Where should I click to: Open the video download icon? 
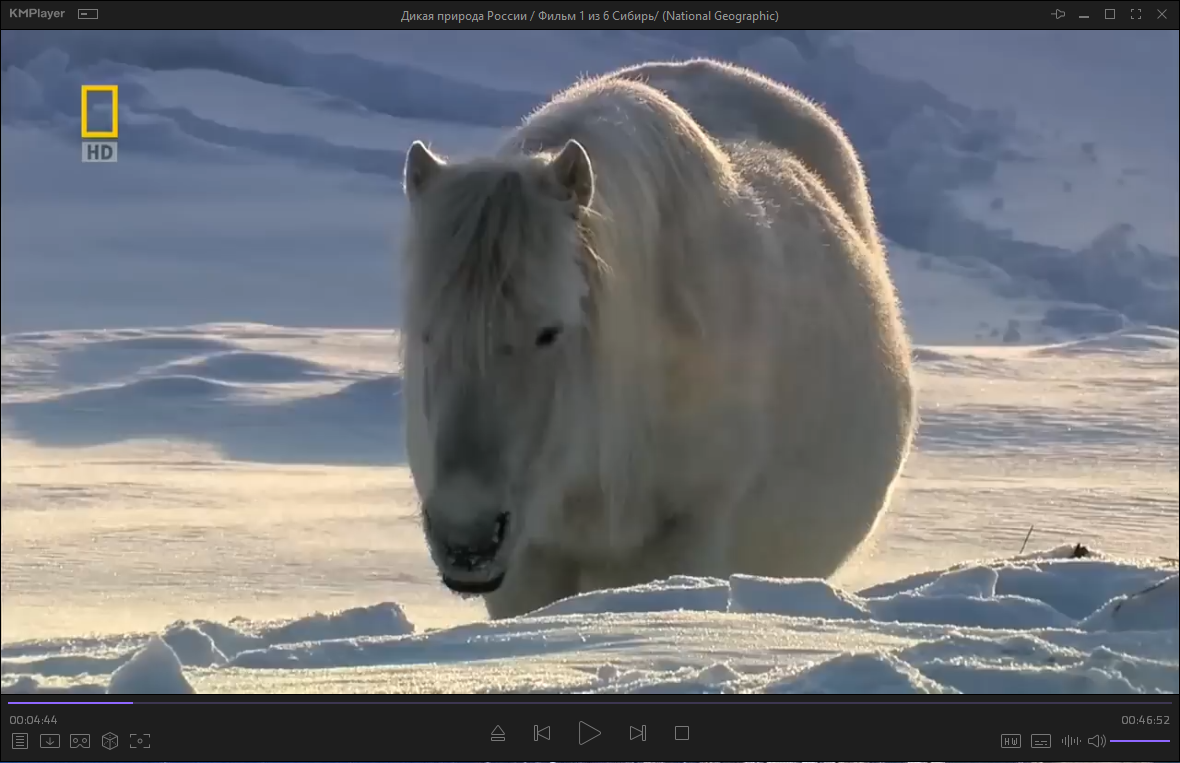[50, 741]
